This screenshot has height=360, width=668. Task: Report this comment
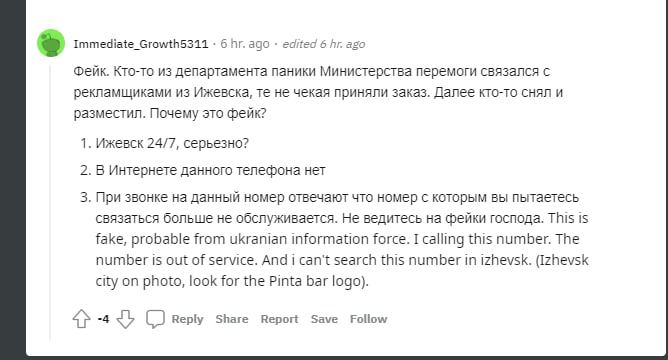pos(279,319)
